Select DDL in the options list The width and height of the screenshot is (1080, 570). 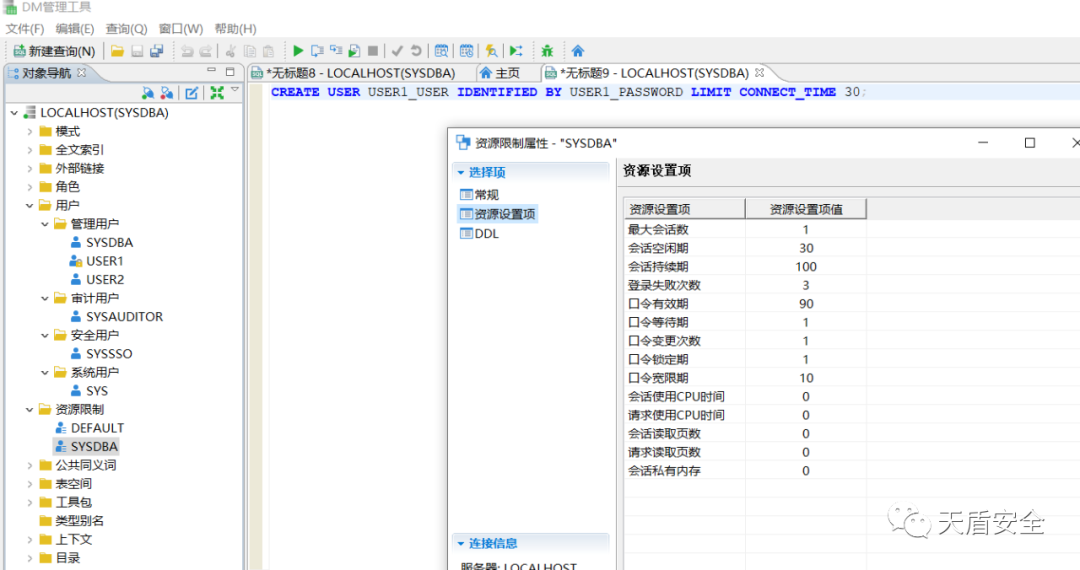(486, 233)
